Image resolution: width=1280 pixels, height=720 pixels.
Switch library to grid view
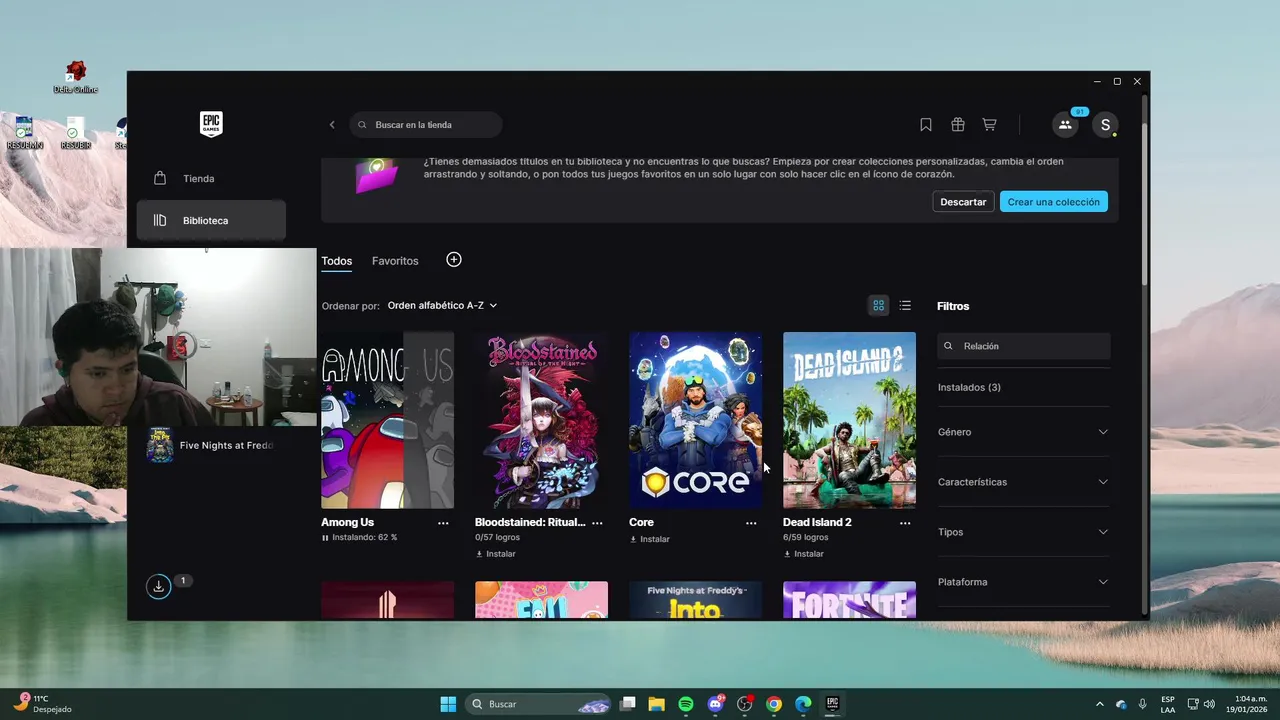879,306
